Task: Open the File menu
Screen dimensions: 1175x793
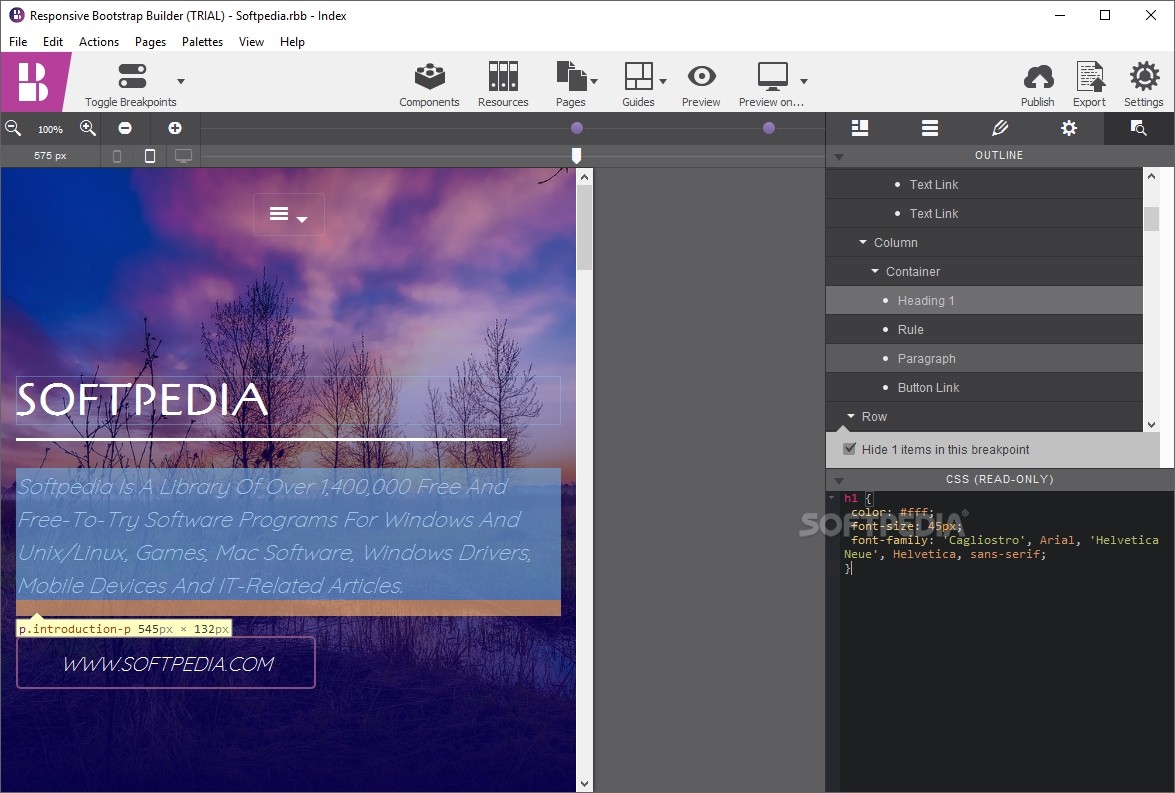Action: [18, 42]
